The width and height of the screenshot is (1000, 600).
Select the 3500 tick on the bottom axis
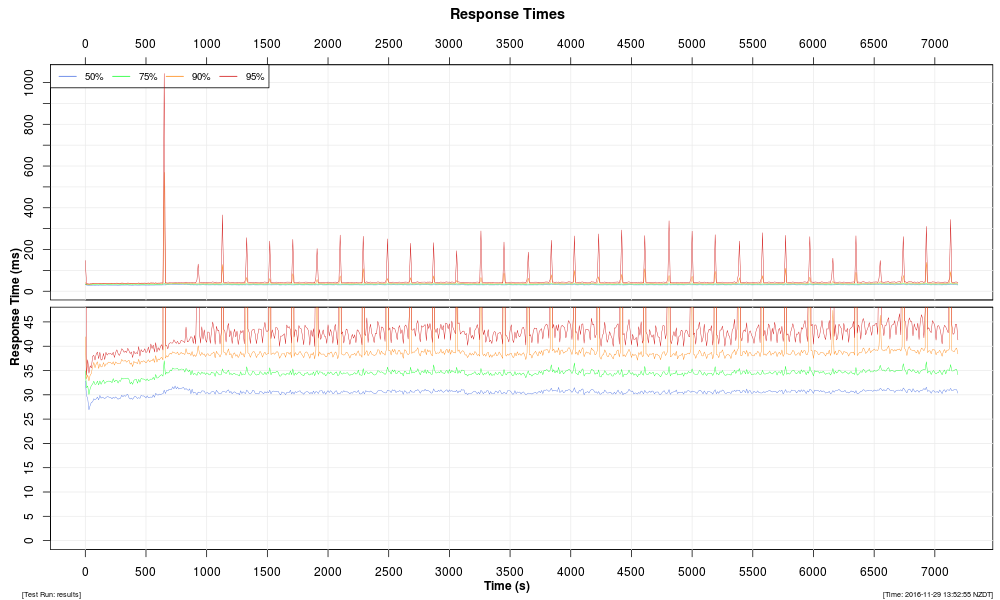click(x=510, y=571)
